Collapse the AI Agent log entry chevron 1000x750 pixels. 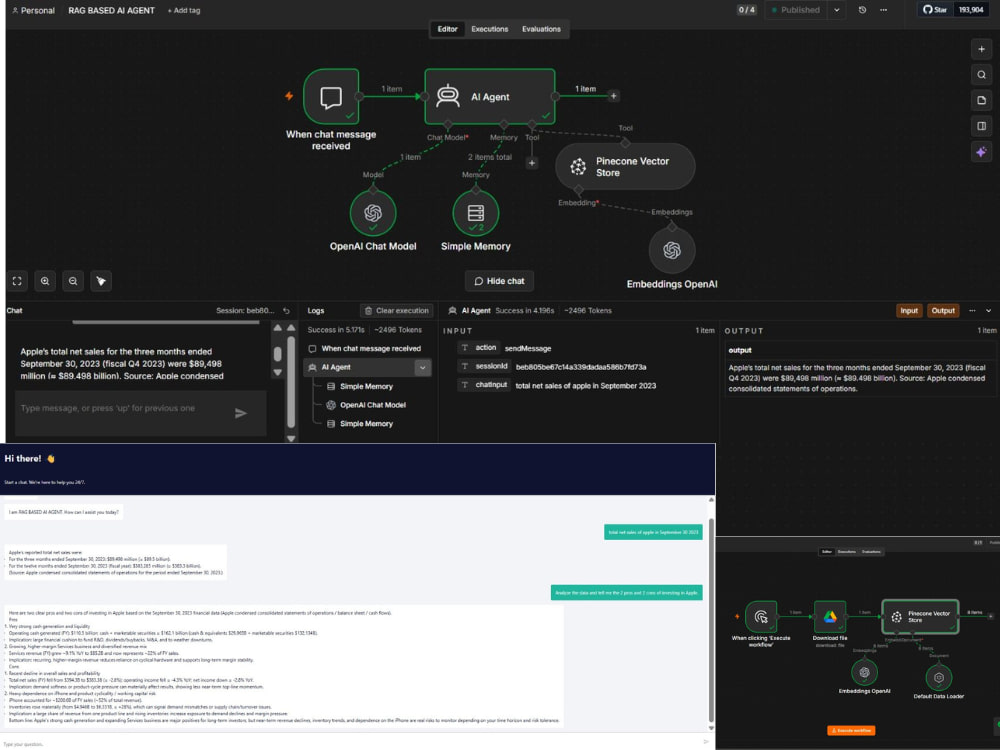pyautogui.click(x=422, y=368)
